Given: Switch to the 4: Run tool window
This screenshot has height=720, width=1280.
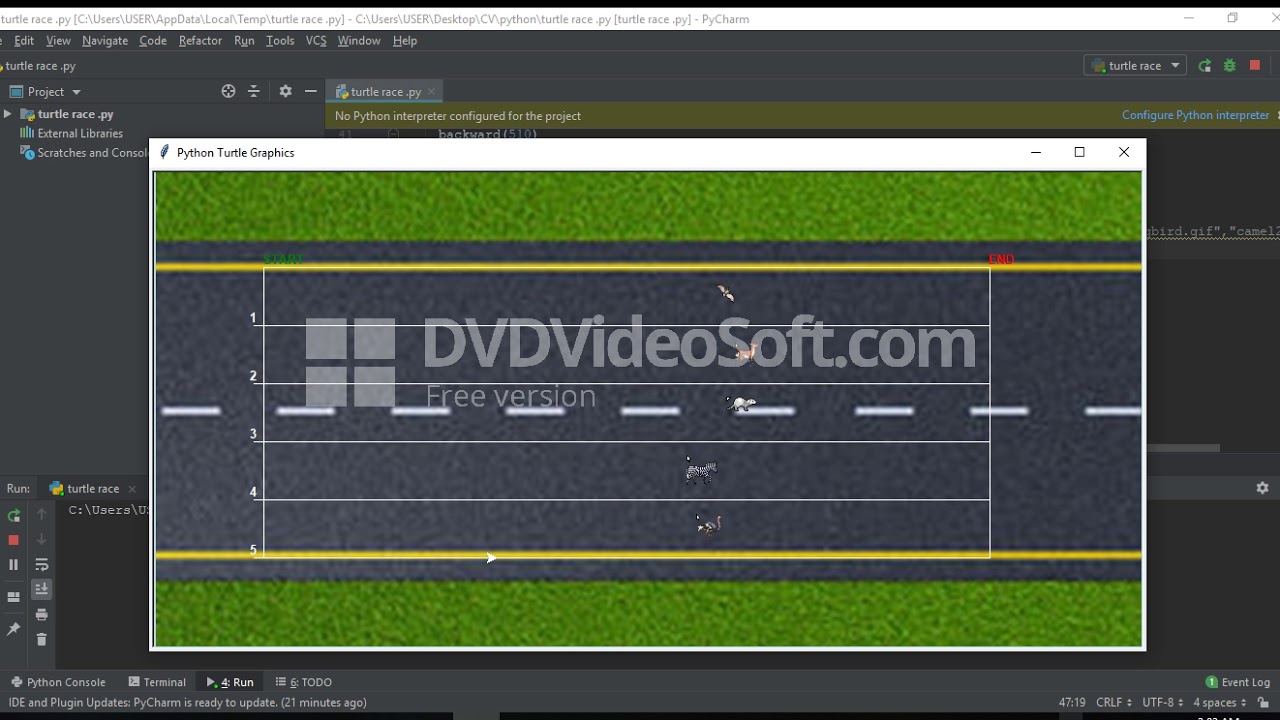Looking at the screenshot, I should click(x=230, y=682).
